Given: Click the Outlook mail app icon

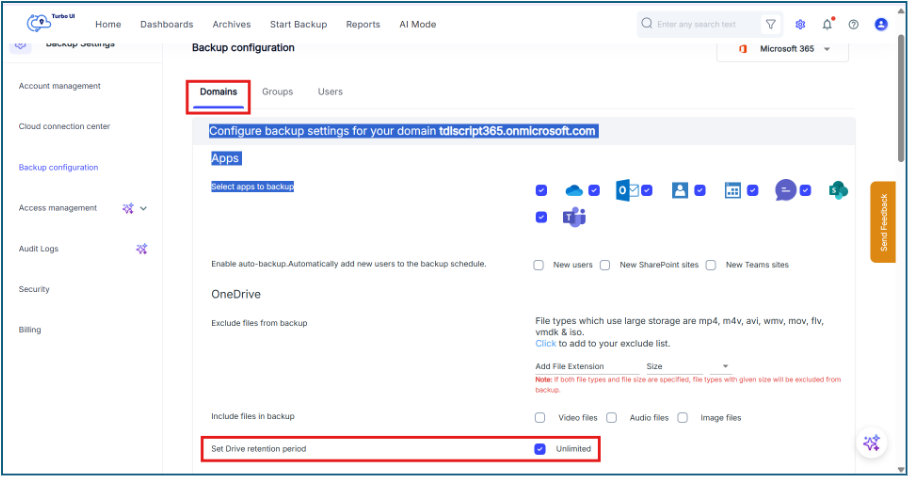Looking at the screenshot, I should (627, 190).
